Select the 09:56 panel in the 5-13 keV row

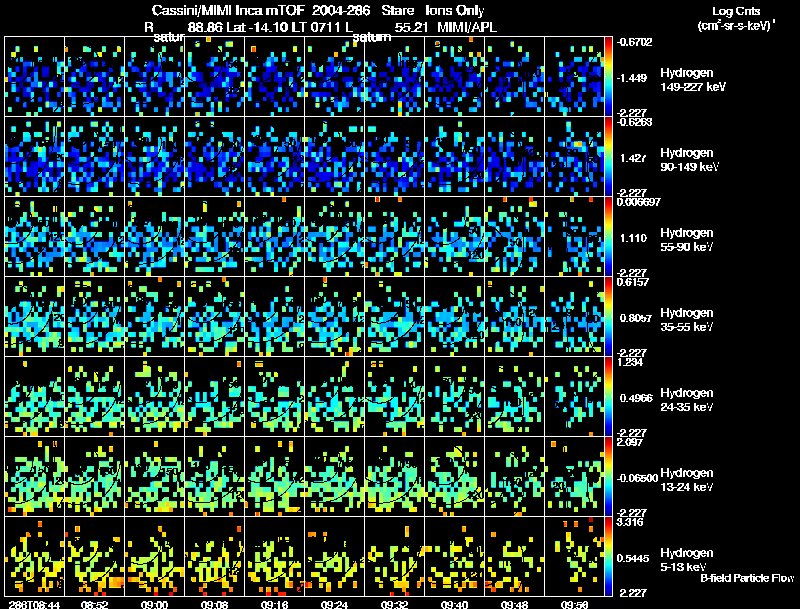(574, 556)
